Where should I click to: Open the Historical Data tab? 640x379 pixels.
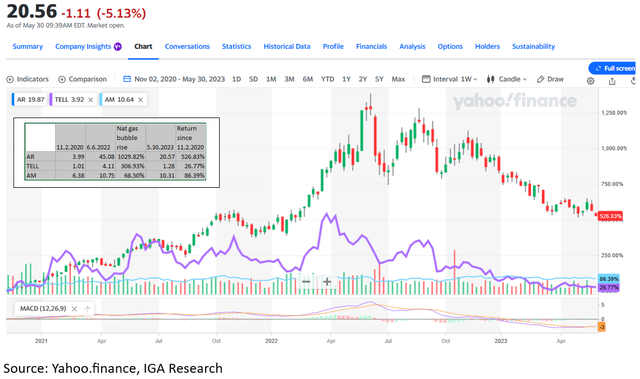tap(287, 47)
